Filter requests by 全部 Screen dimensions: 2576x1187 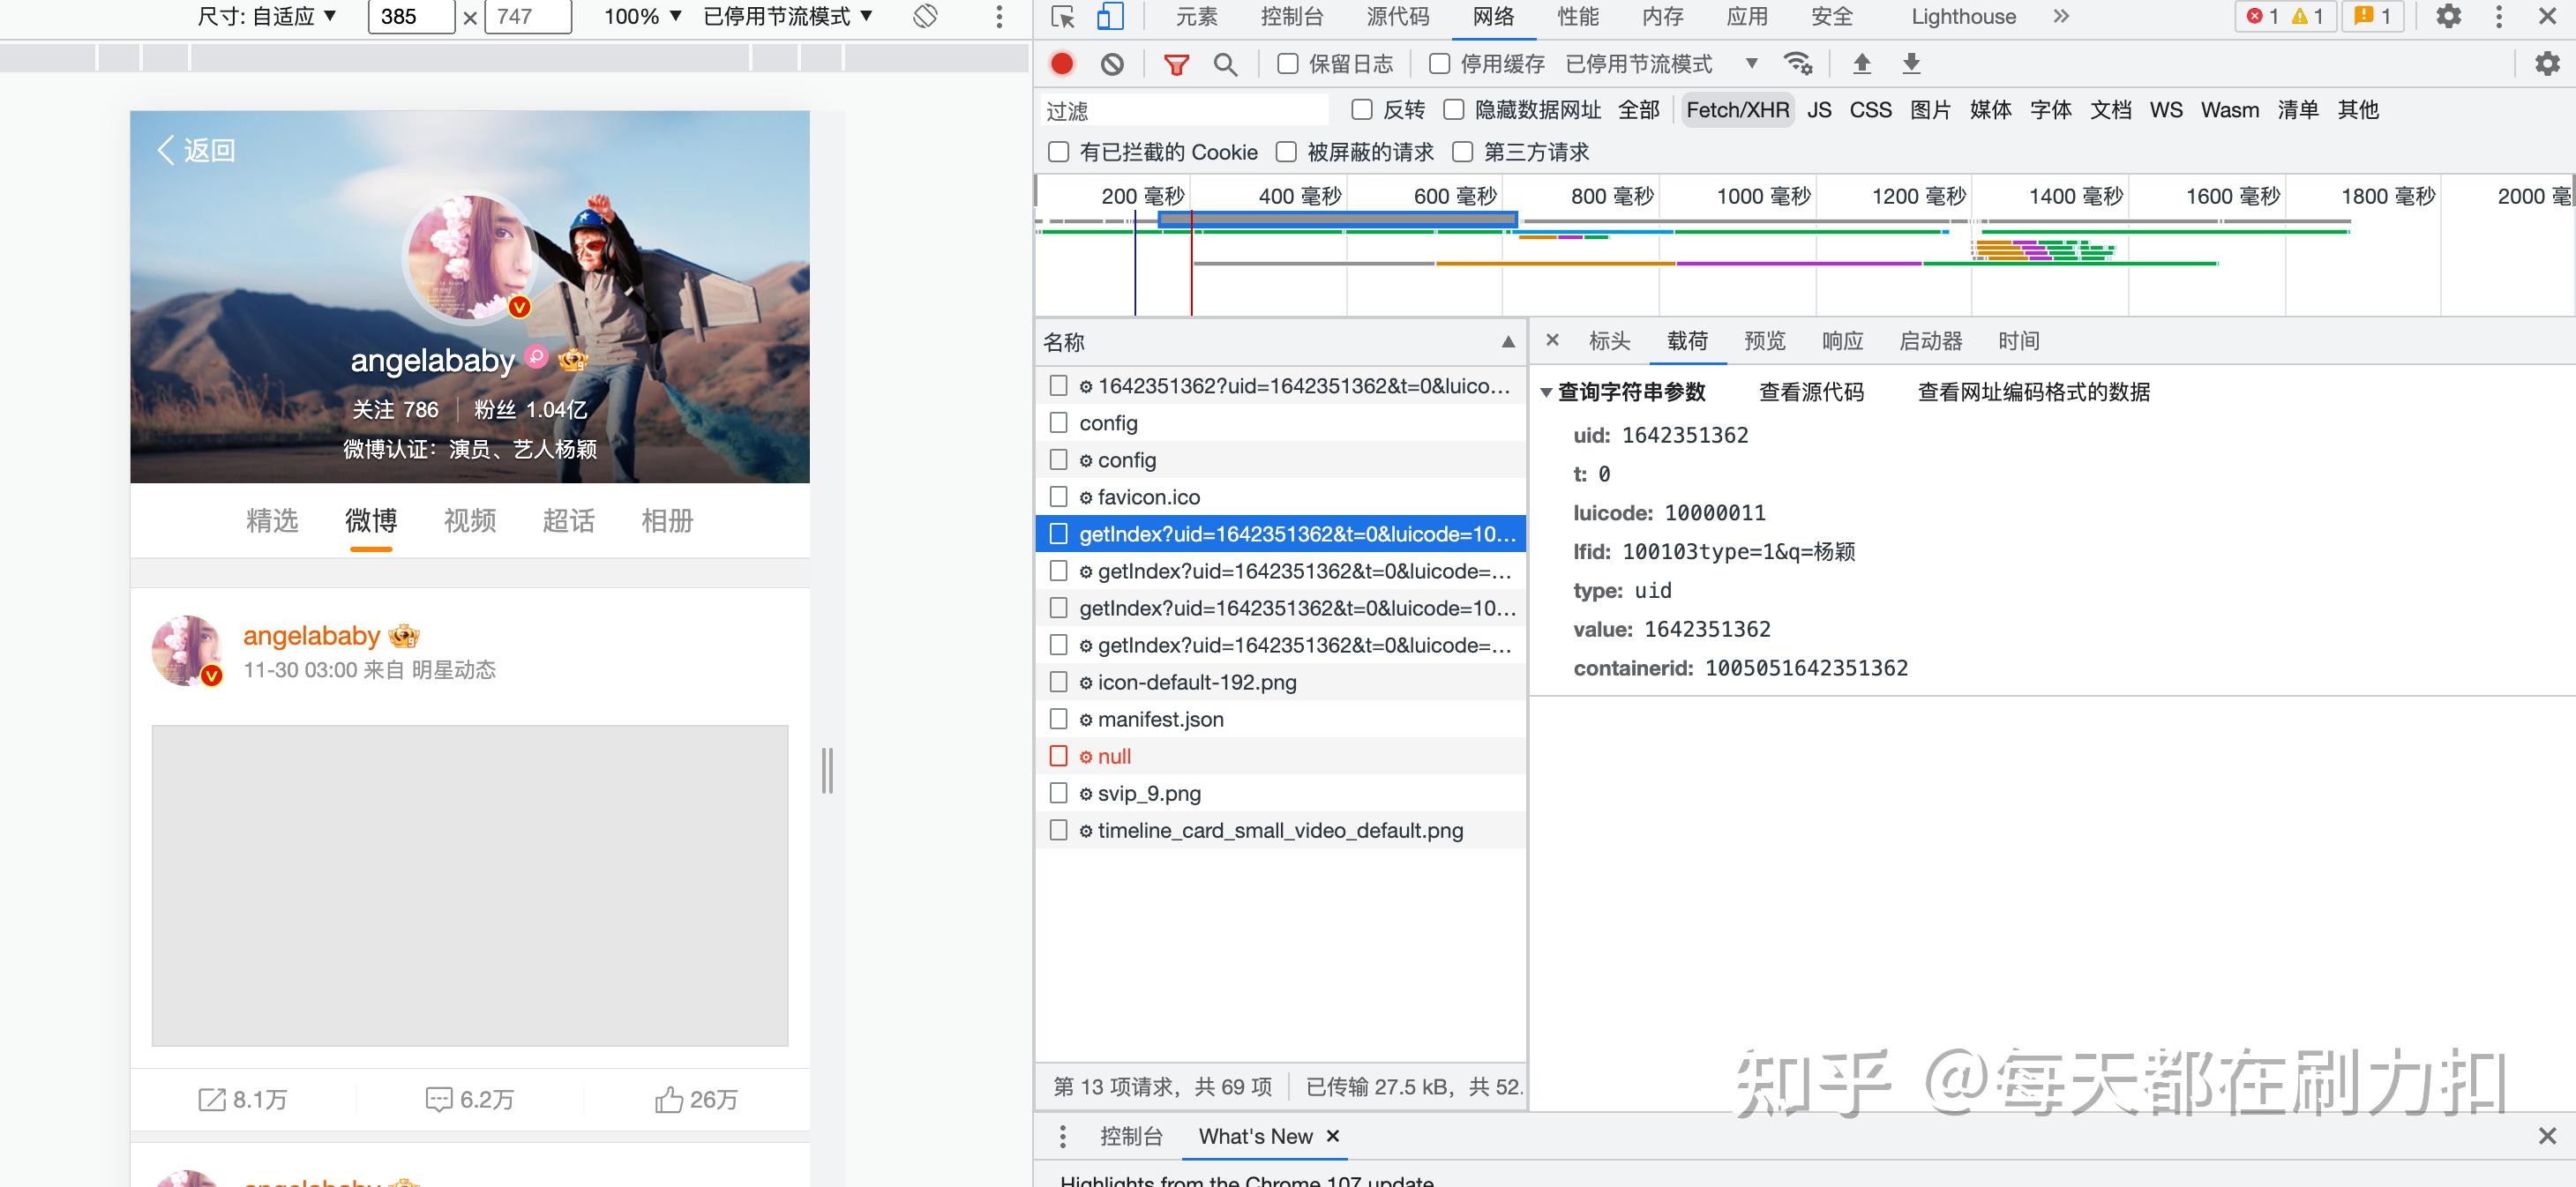pyautogui.click(x=1638, y=110)
